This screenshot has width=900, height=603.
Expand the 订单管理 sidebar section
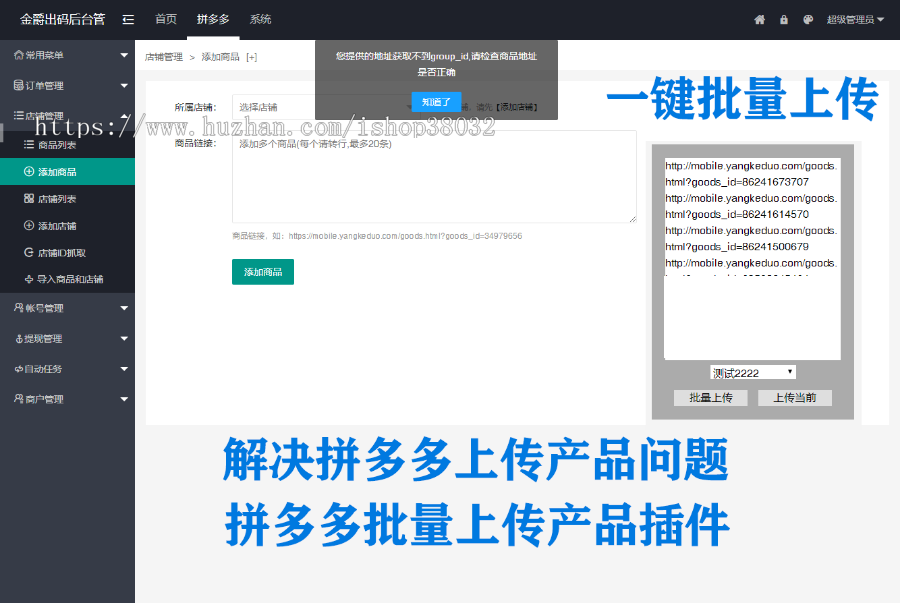click(67, 86)
